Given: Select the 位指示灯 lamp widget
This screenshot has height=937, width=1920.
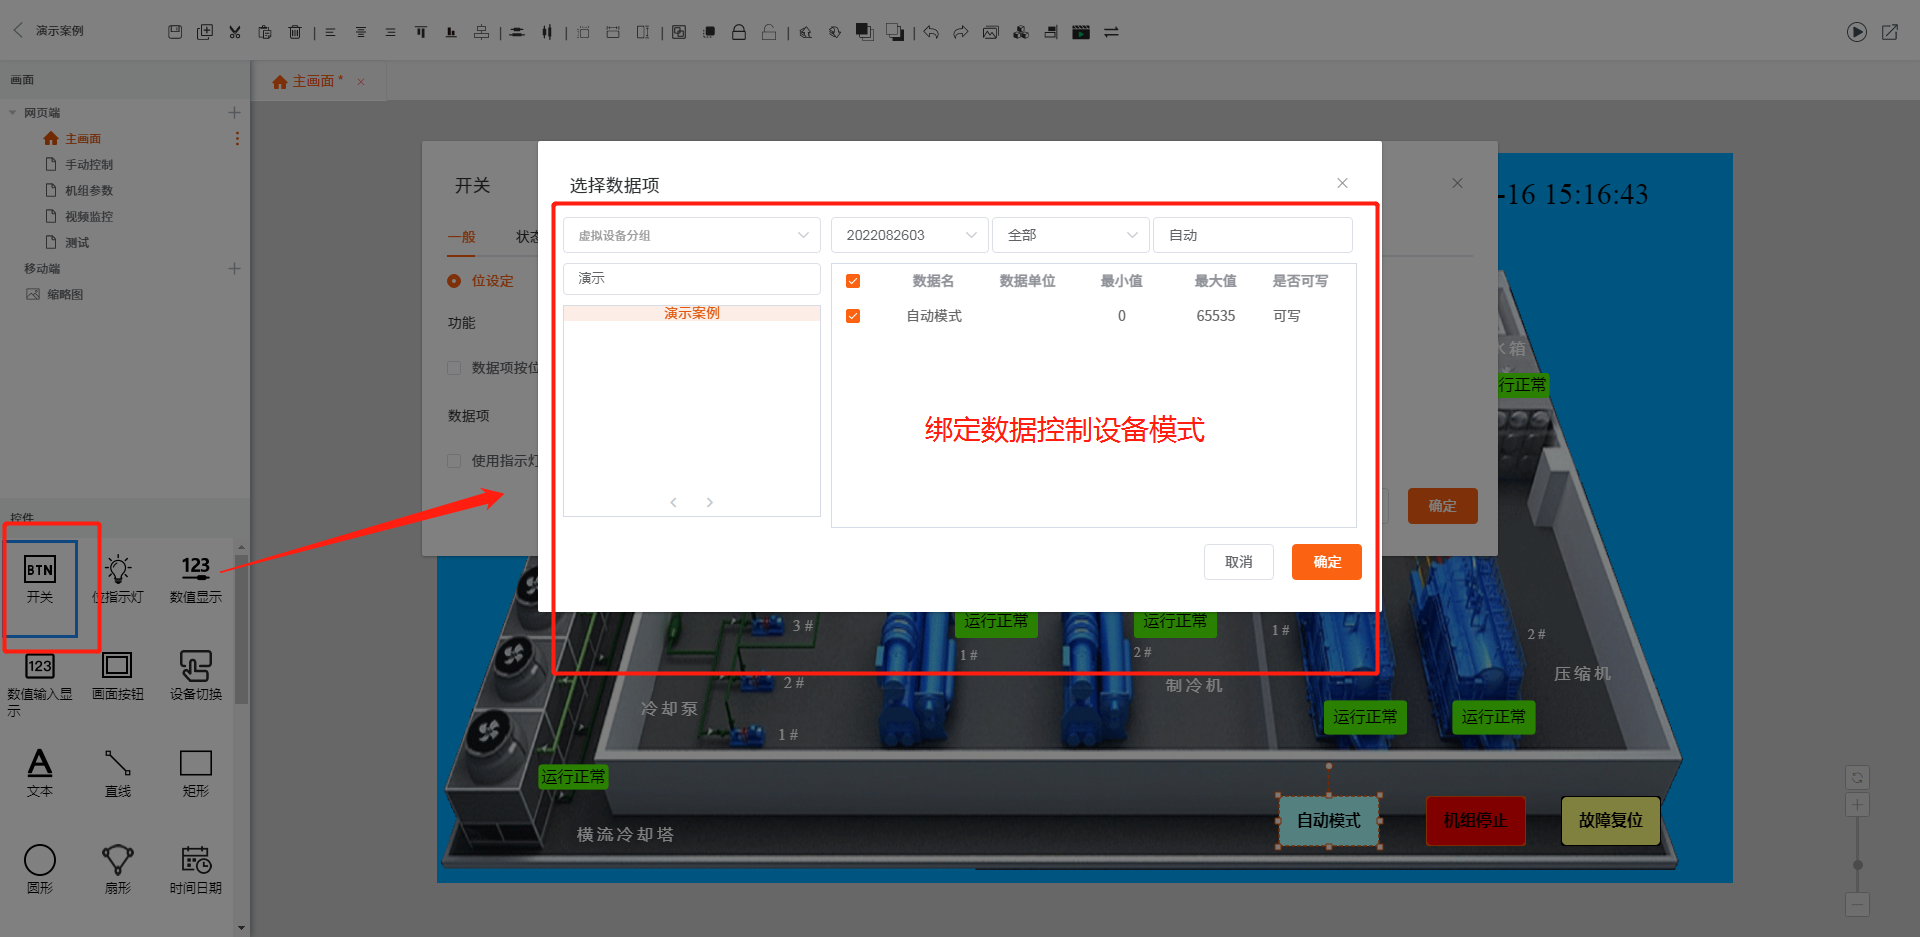Looking at the screenshot, I should tap(118, 579).
